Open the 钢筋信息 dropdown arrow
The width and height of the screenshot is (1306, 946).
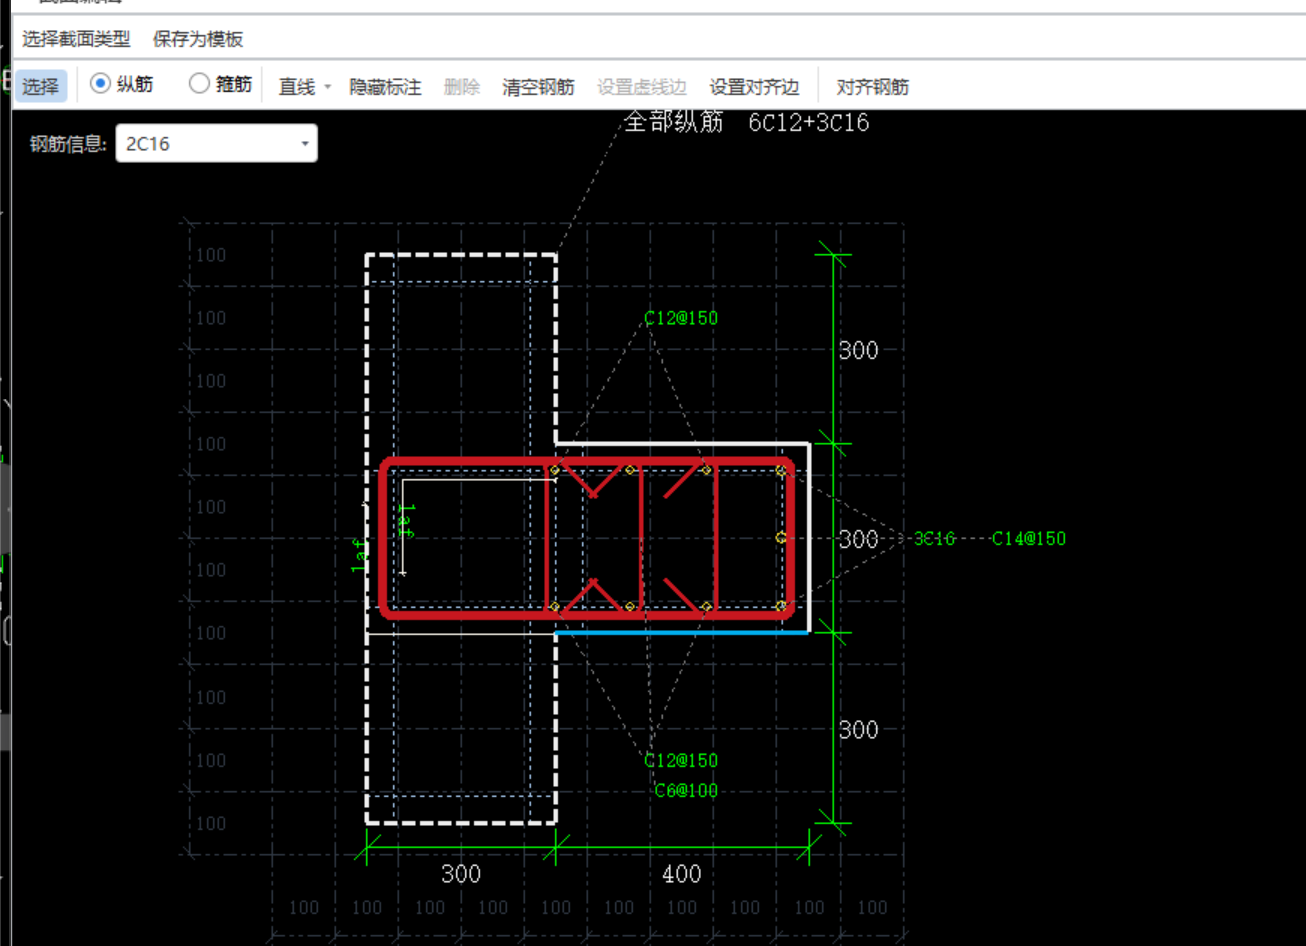(x=305, y=144)
